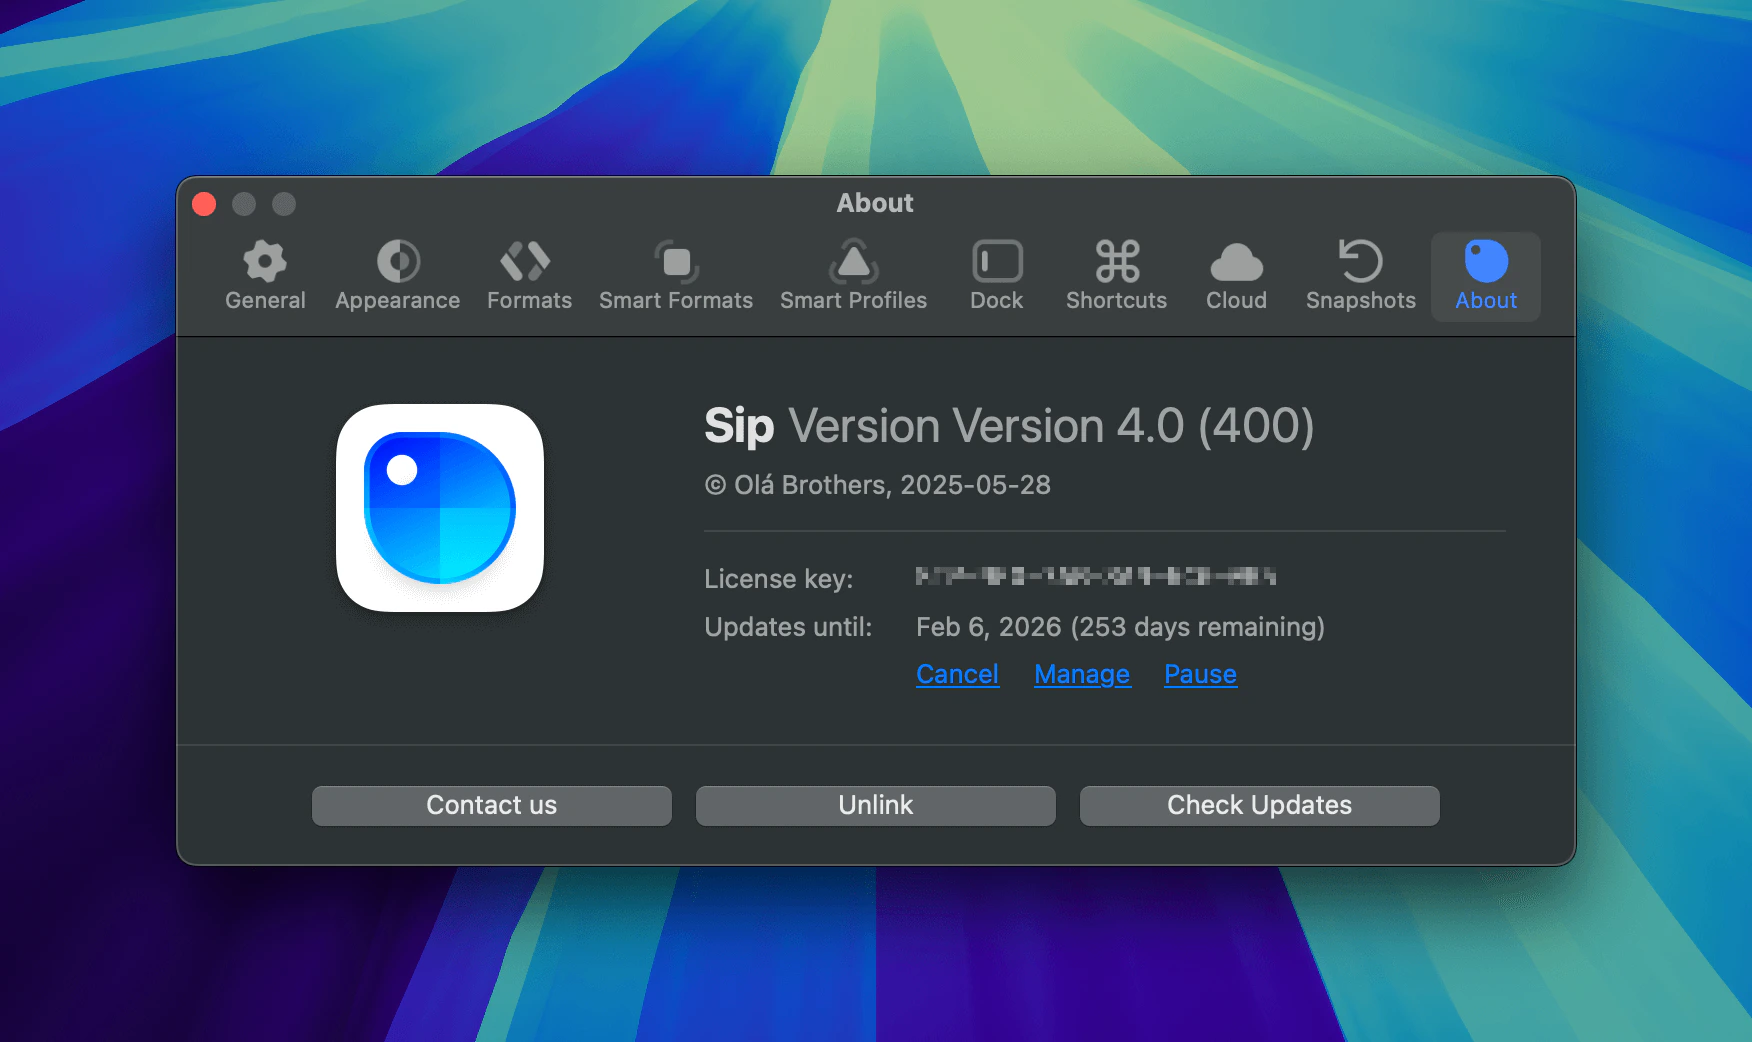Screen dimensions: 1752x1042
Task: Click the Sip app logo
Action: pos(440,508)
